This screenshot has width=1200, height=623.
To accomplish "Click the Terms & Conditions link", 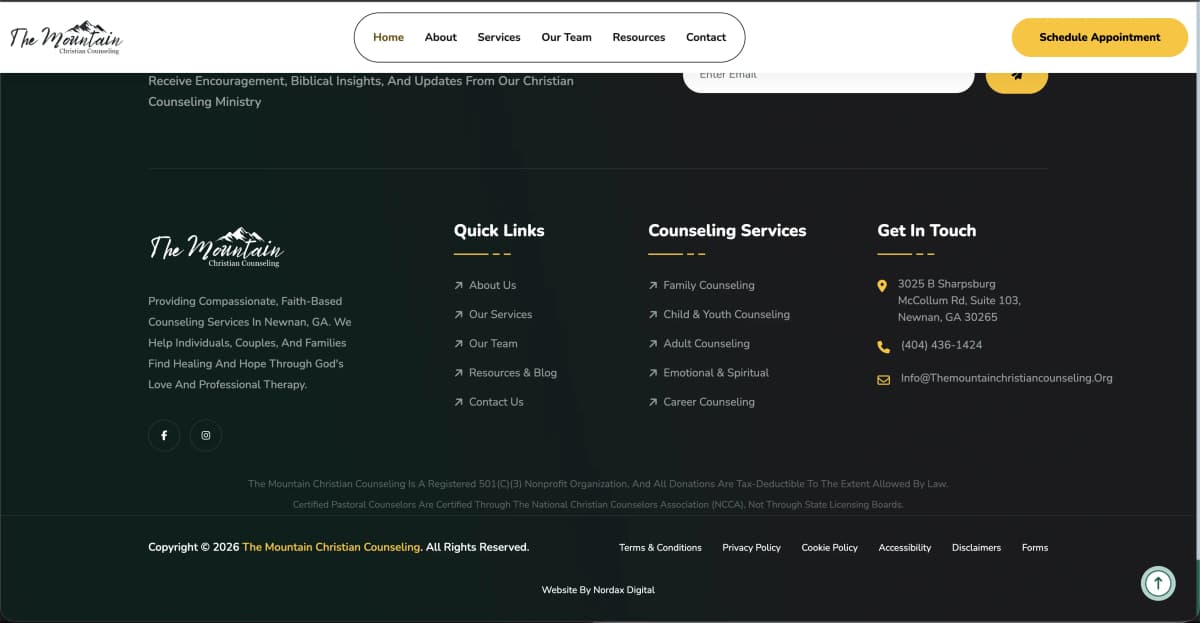I will (660, 548).
